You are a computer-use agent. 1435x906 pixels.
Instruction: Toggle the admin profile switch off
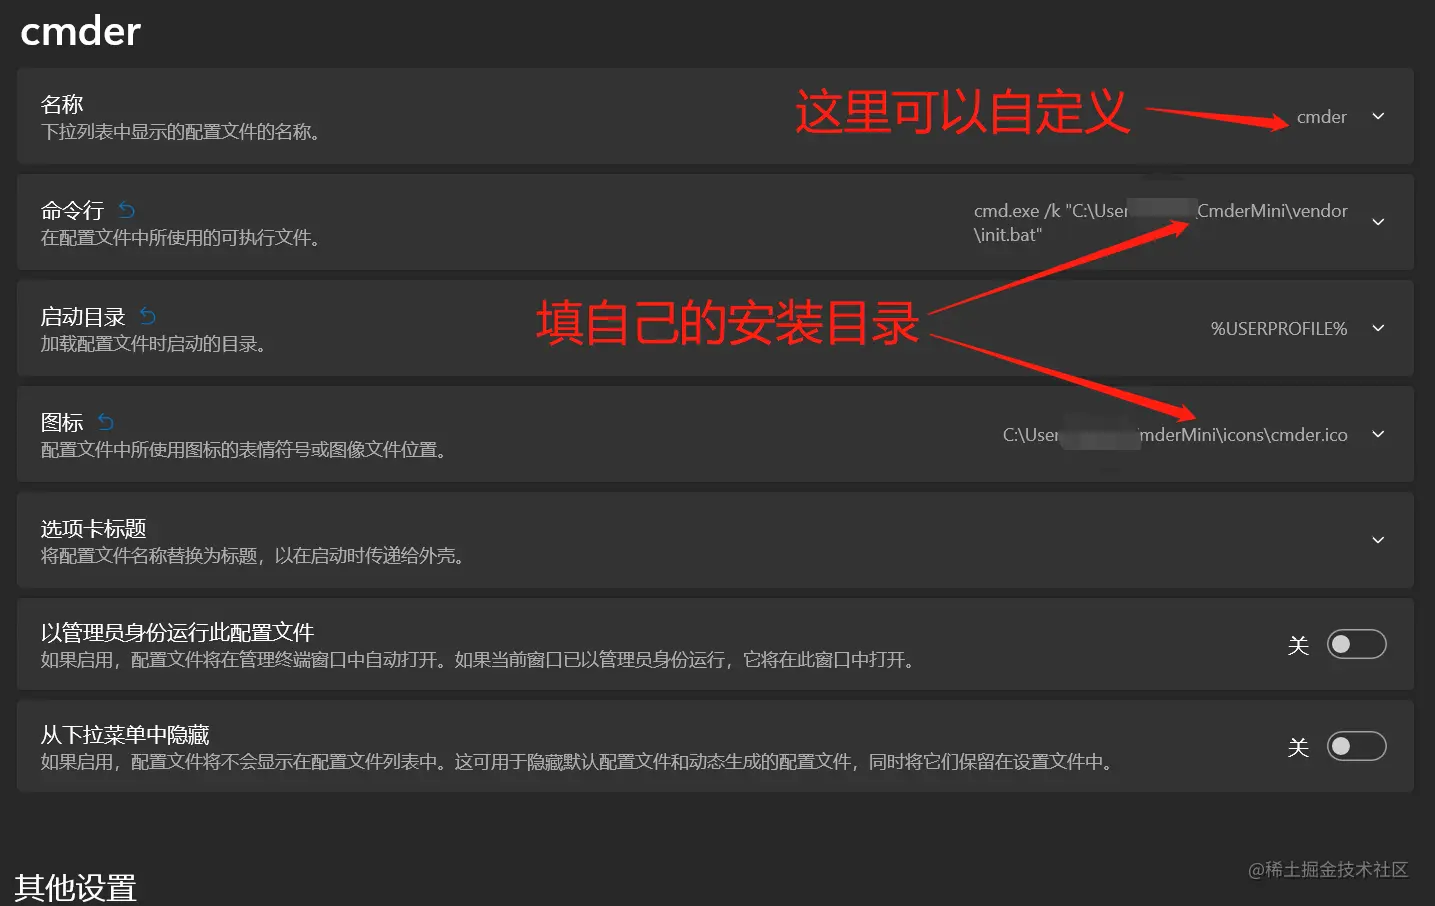1356,644
